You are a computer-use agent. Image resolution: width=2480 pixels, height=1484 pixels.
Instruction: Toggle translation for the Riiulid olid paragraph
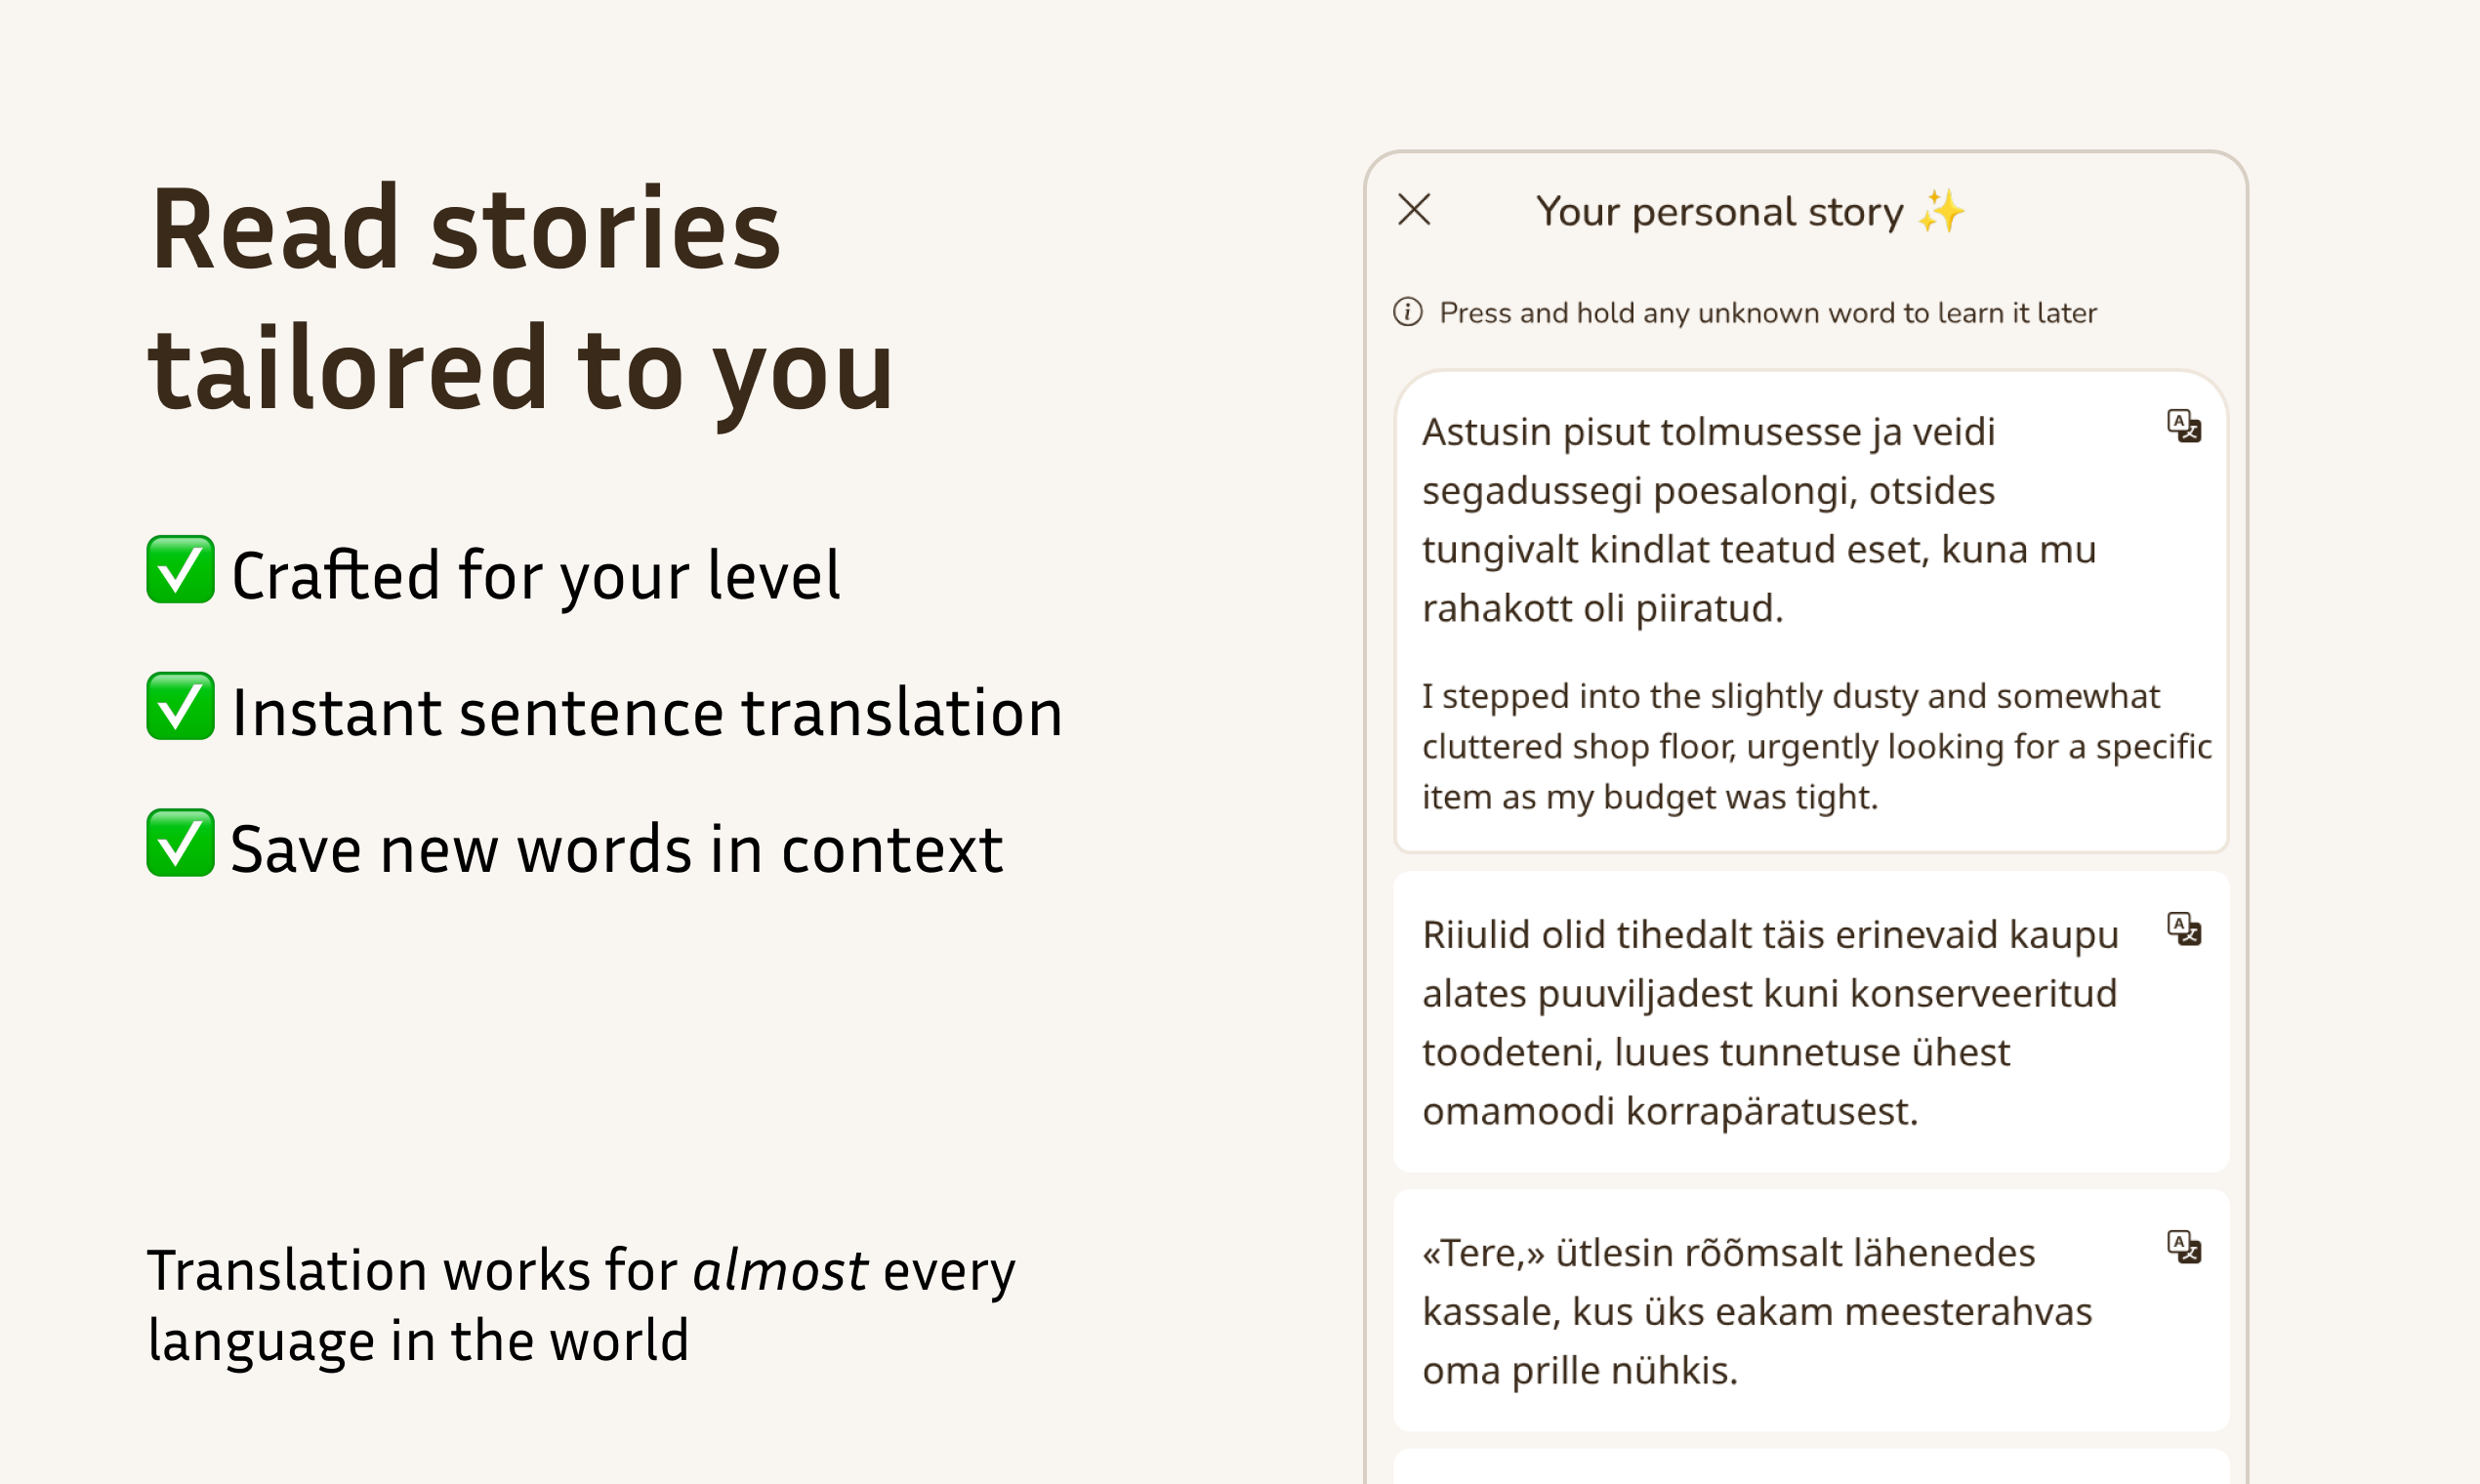tap(2184, 929)
